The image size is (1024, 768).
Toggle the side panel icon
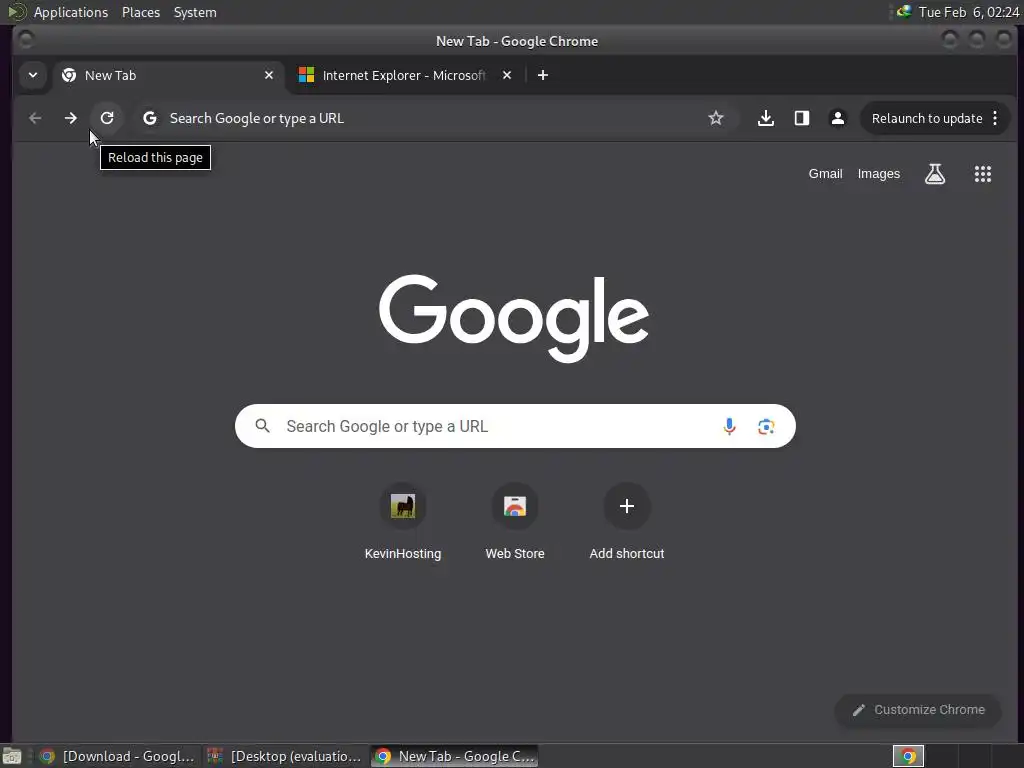point(801,118)
